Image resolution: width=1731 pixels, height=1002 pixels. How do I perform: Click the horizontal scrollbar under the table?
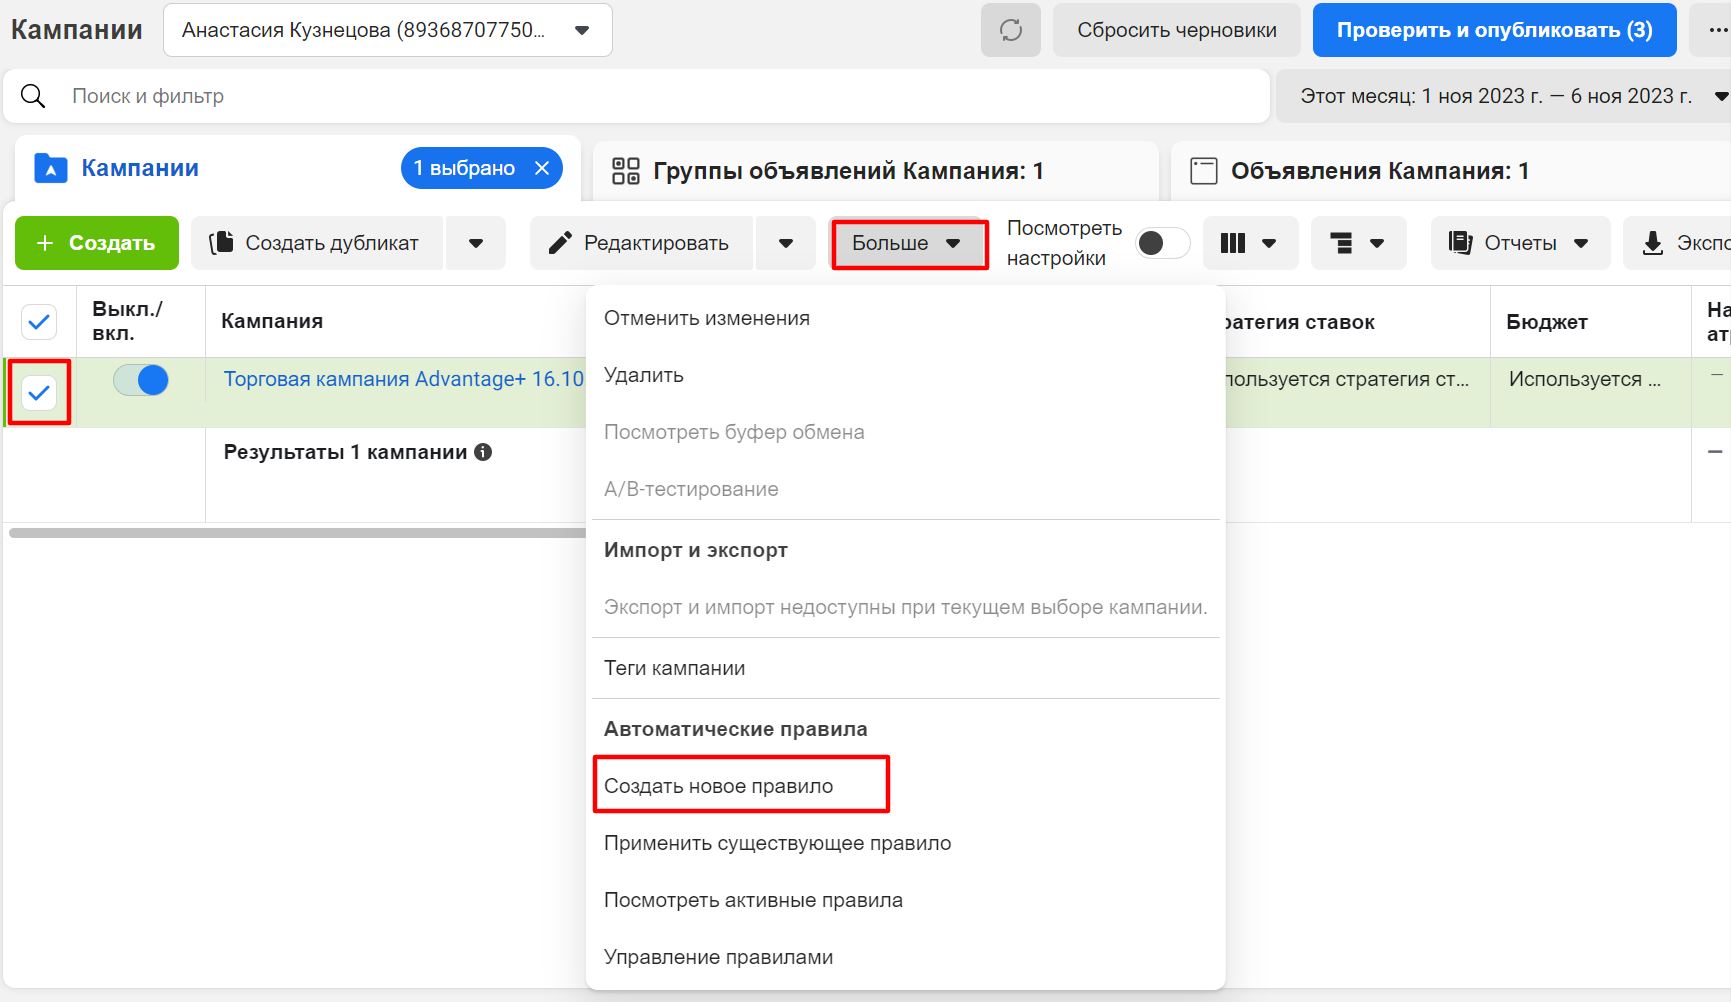297,533
